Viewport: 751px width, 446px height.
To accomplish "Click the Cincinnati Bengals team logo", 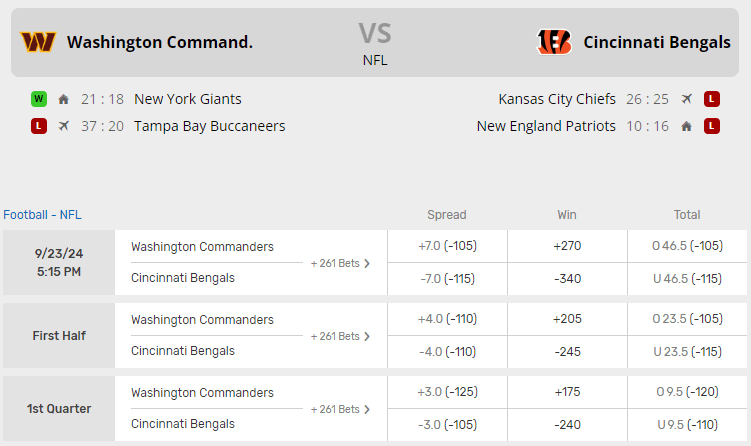I will click(554, 42).
